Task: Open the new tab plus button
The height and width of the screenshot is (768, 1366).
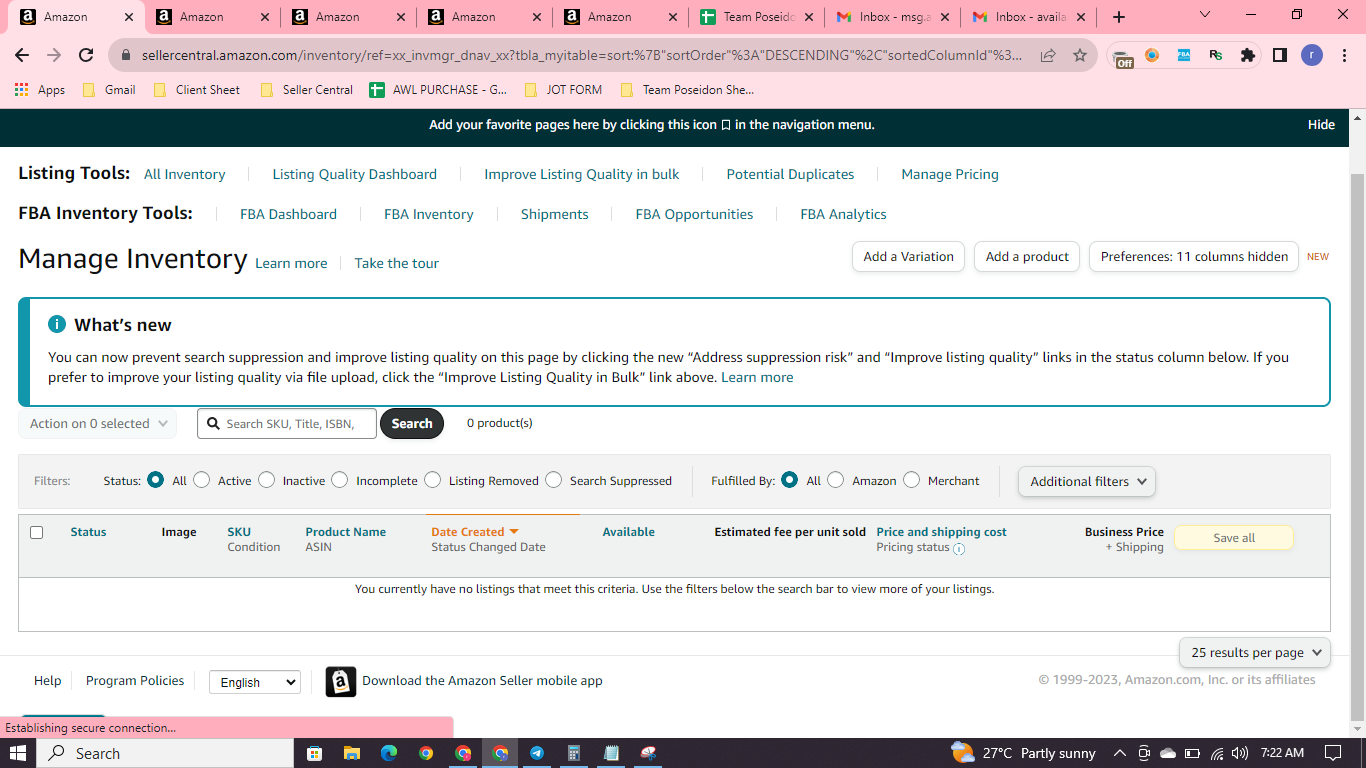Action: coord(1119,17)
